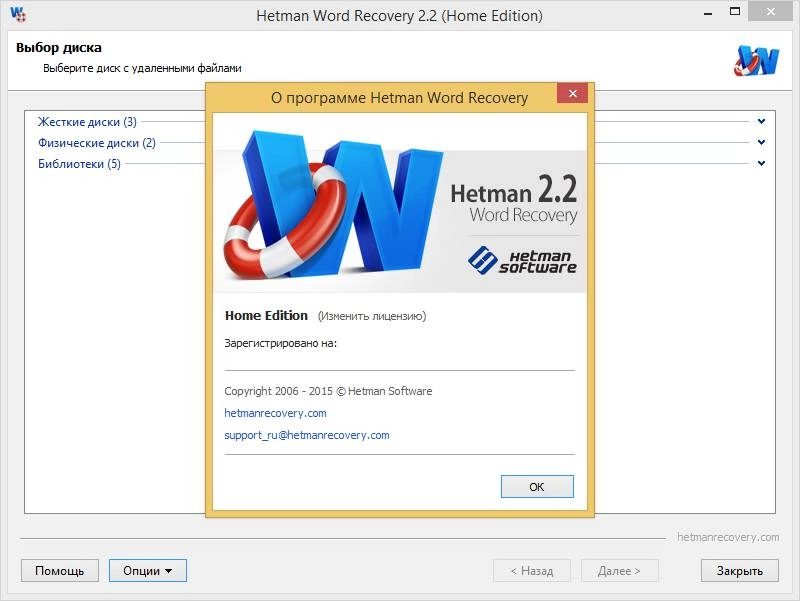Screen dimensions: 800x601
Task: Click the Далее button
Action: 619,570
